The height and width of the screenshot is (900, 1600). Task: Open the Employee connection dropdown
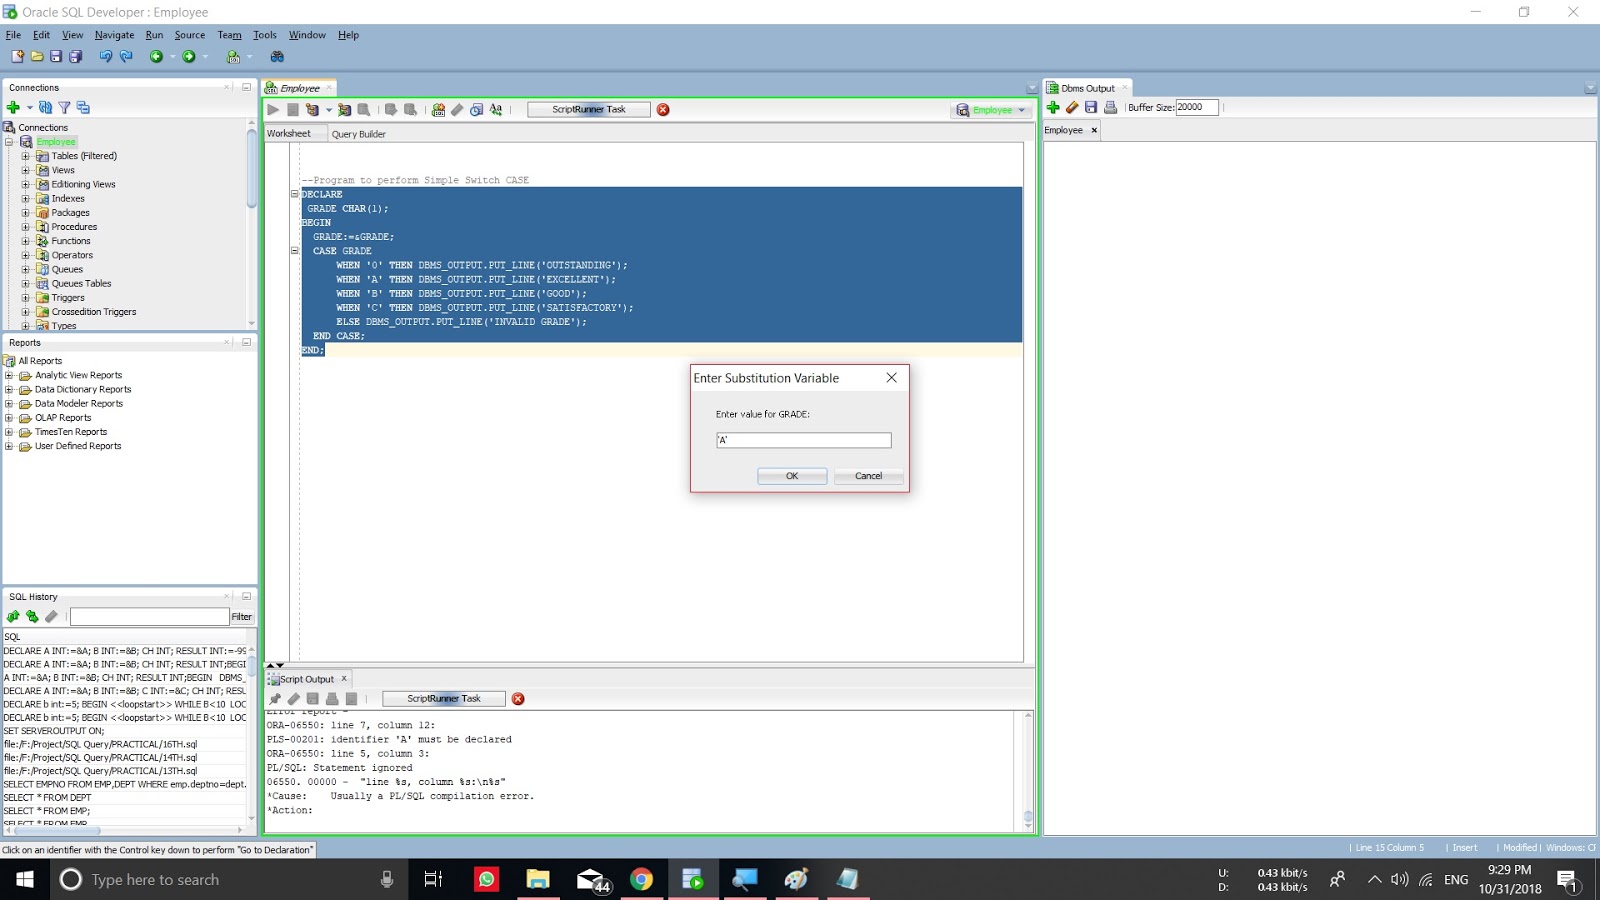point(1022,110)
